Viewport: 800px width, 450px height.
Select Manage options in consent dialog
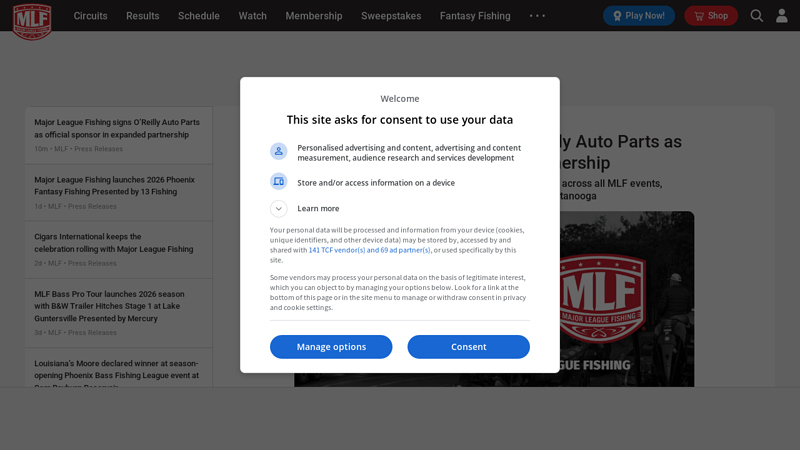pos(331,347)
